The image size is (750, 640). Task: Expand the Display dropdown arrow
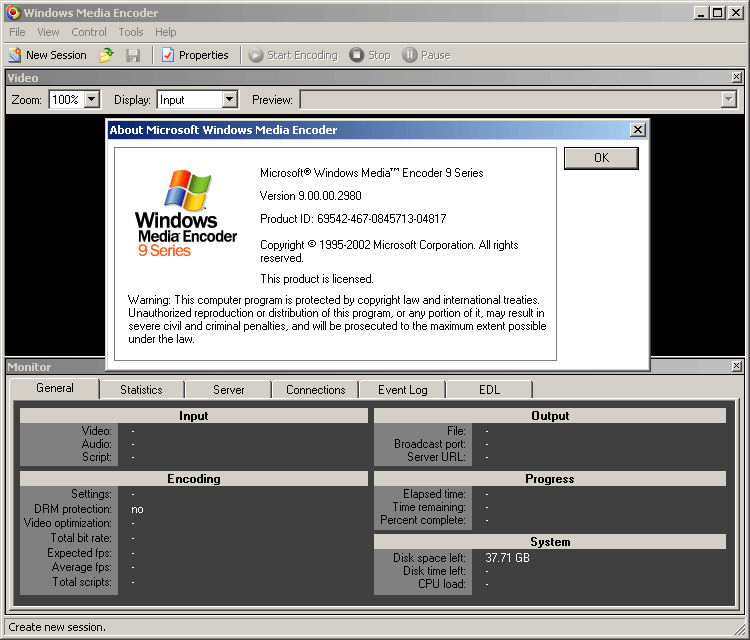pos(230,99)
